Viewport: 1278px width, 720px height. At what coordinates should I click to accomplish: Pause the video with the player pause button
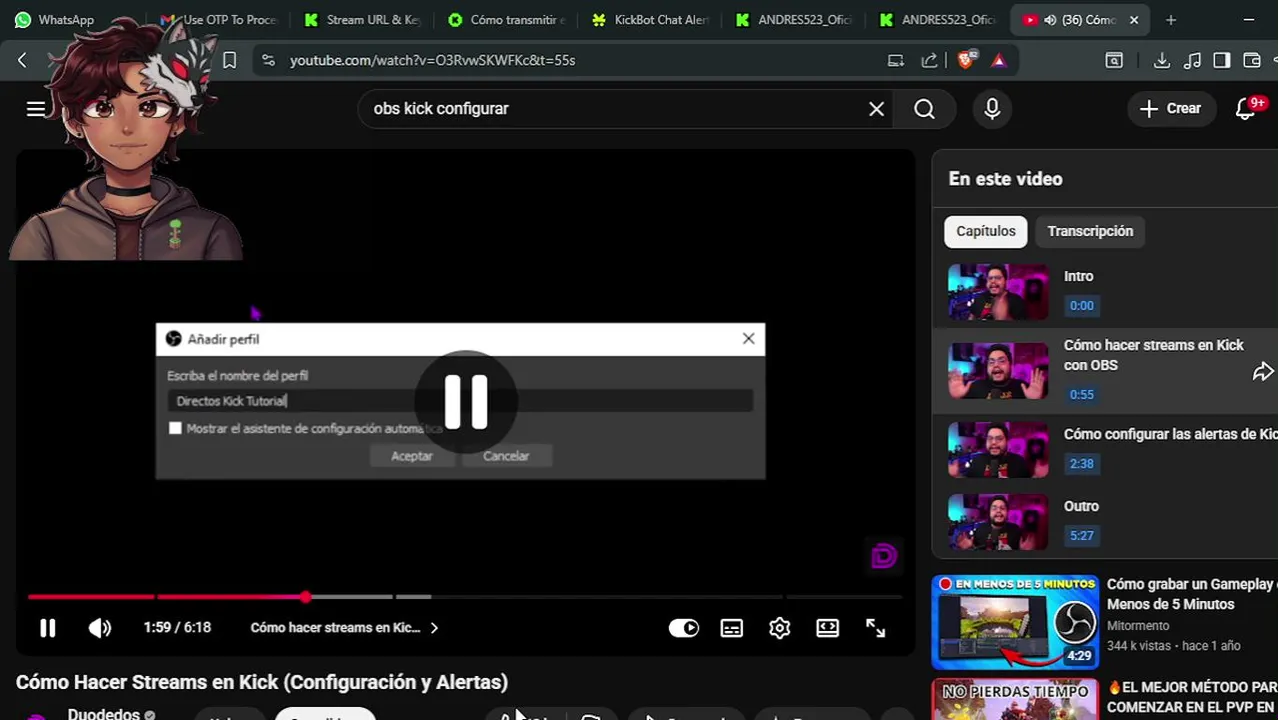[47, 628]
